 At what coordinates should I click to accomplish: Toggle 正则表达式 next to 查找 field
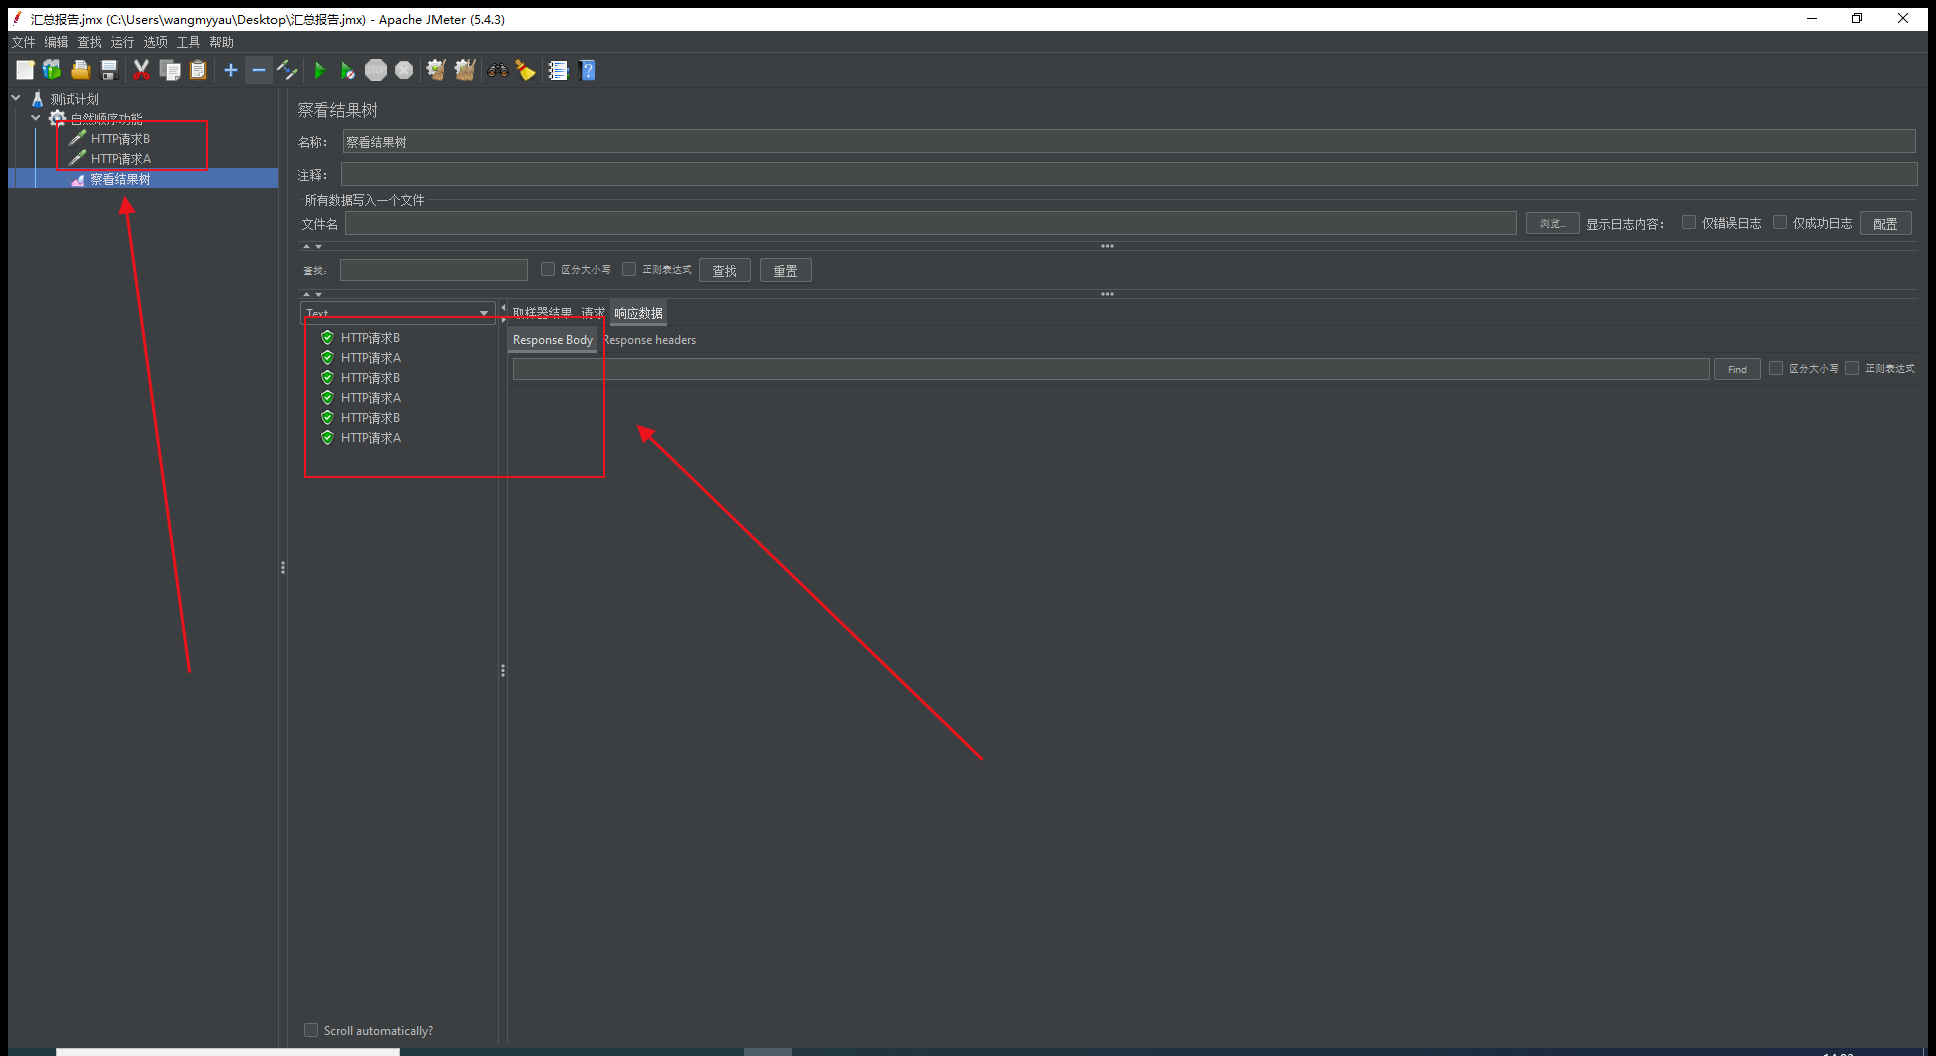[x=629, y=269]
